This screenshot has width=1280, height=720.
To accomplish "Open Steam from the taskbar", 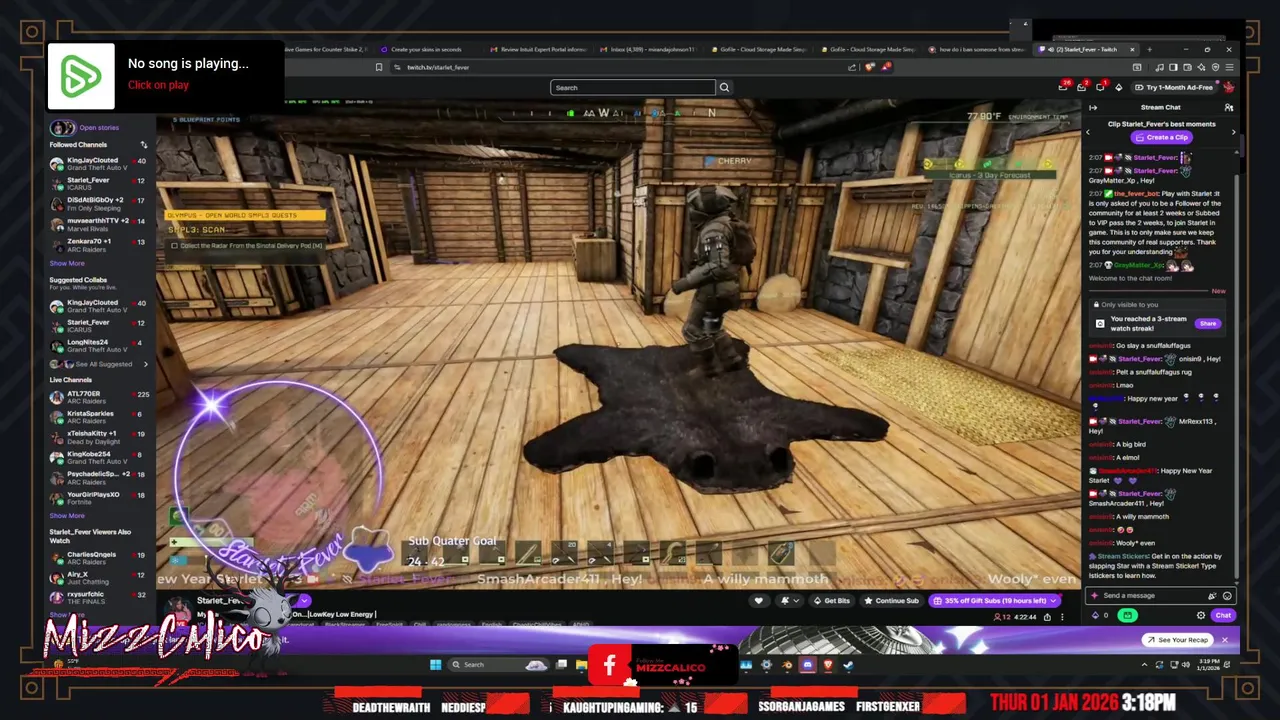I will (x=848, y=665).
